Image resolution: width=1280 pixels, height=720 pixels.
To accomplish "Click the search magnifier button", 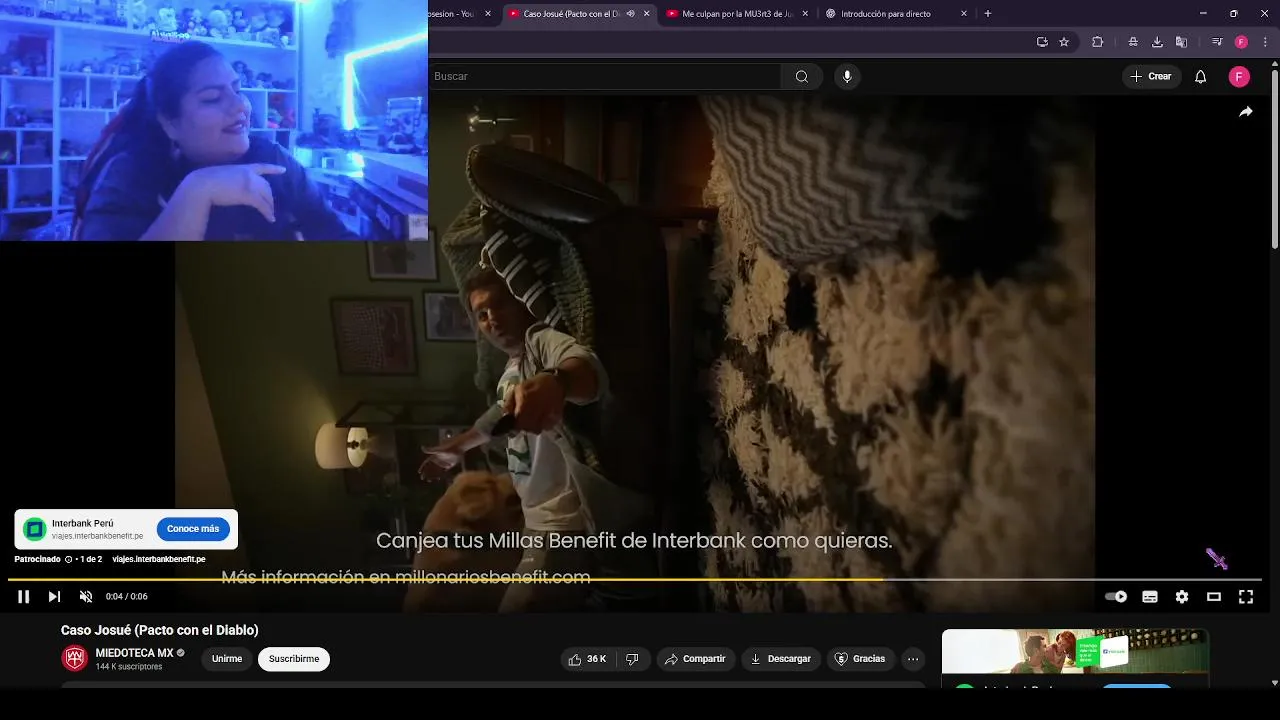I will (x=801, y=76).
